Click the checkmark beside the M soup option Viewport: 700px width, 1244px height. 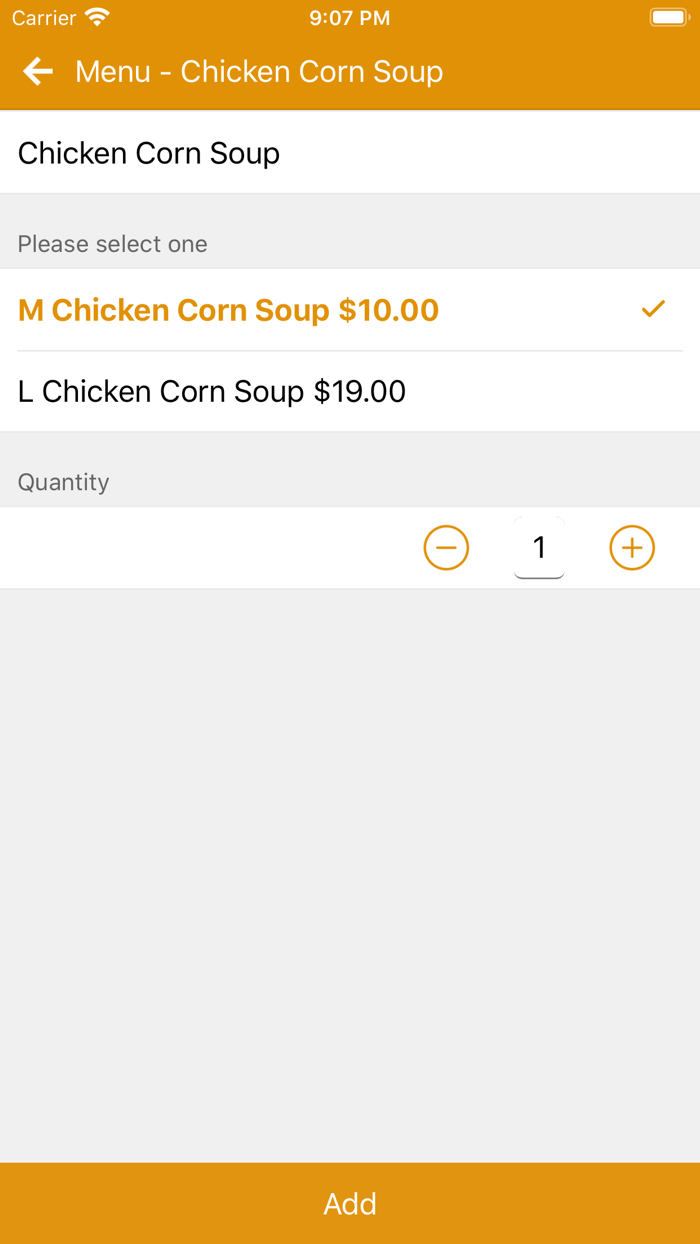[x=653, y=310]
